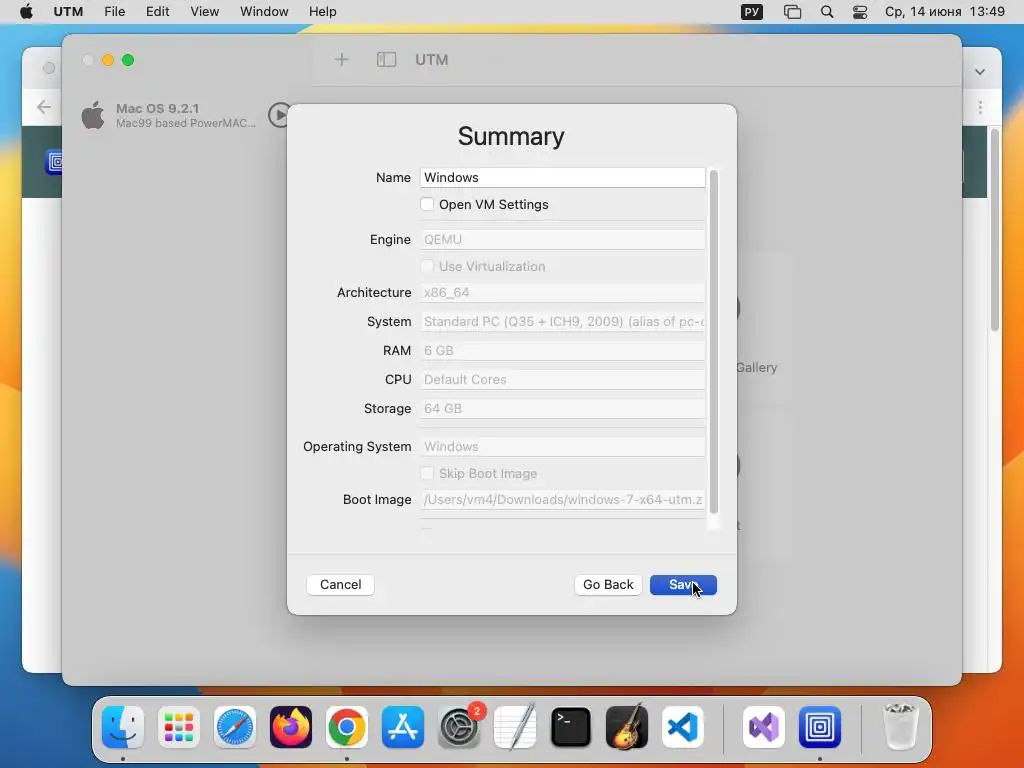Click the Operating System field
The image size is (1024, 768).
pyautogui.click(x=562, y=447)
